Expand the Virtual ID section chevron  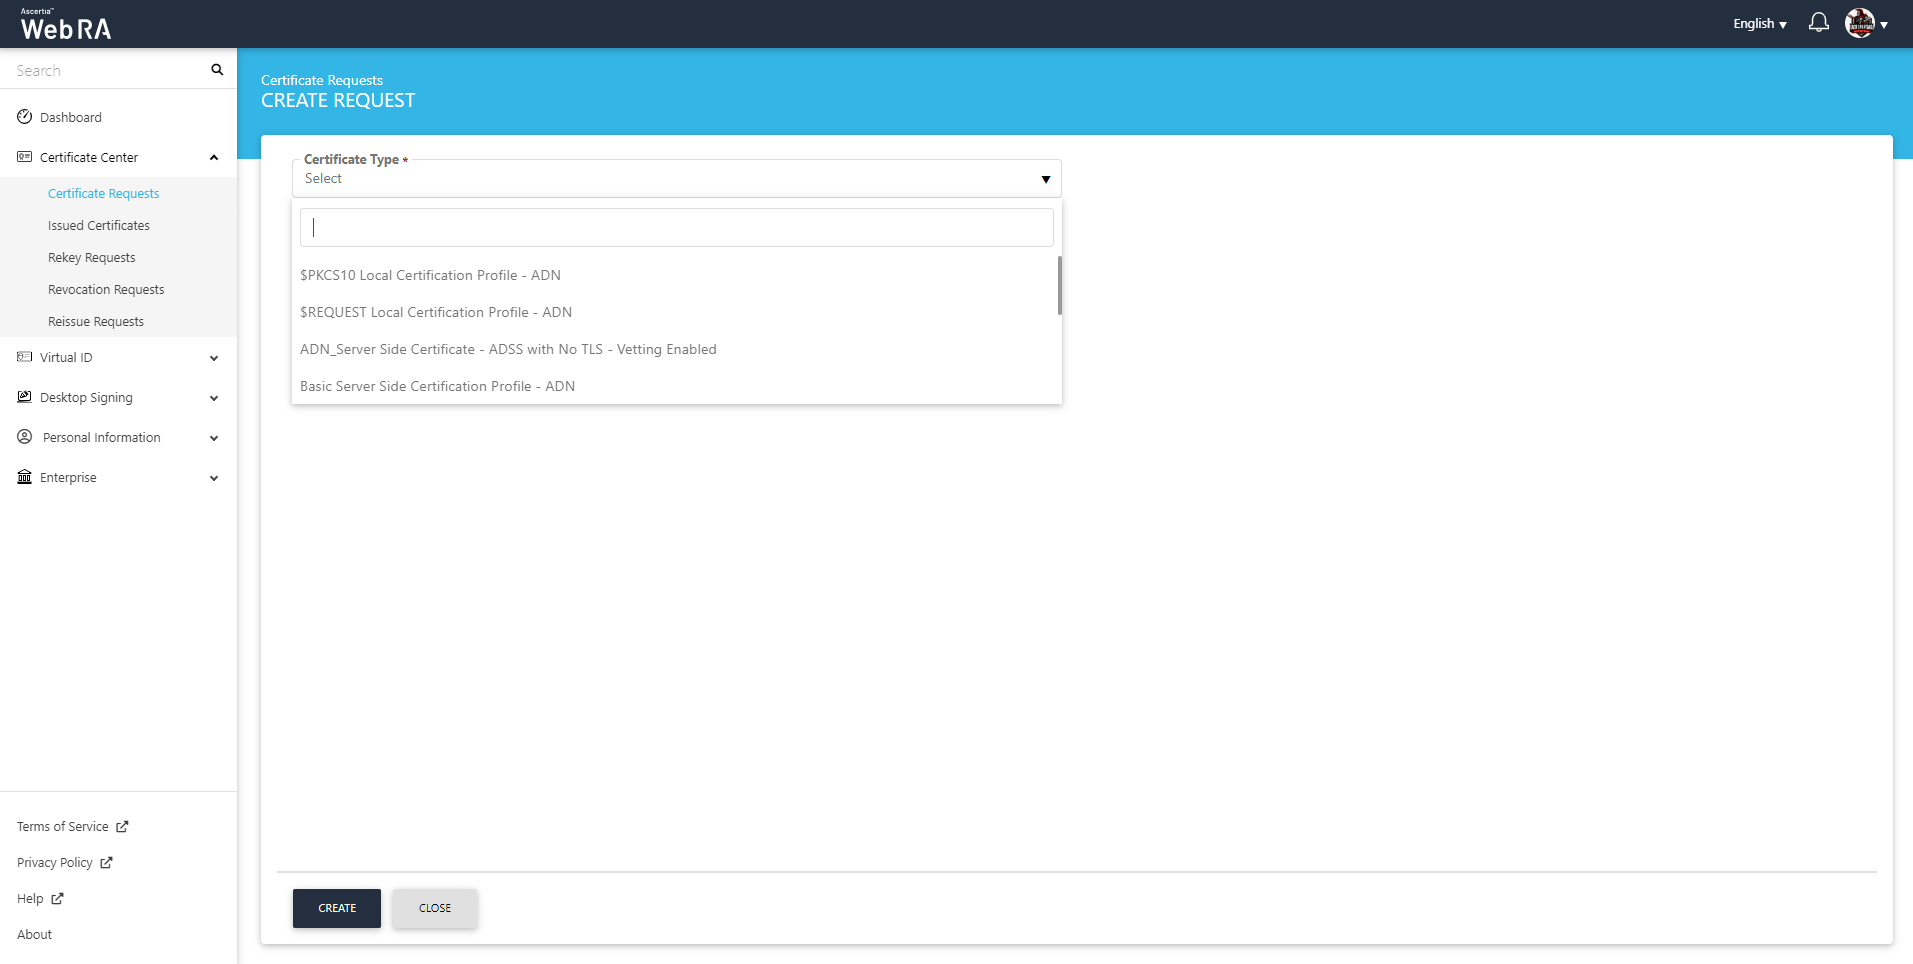214,358
